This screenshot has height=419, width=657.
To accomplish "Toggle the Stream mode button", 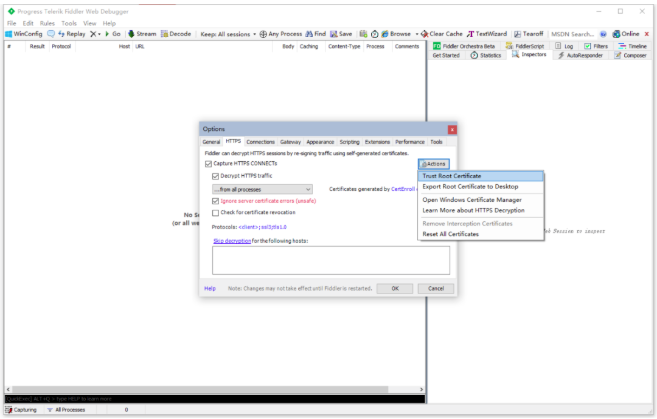I will click(x=142, y=34).
